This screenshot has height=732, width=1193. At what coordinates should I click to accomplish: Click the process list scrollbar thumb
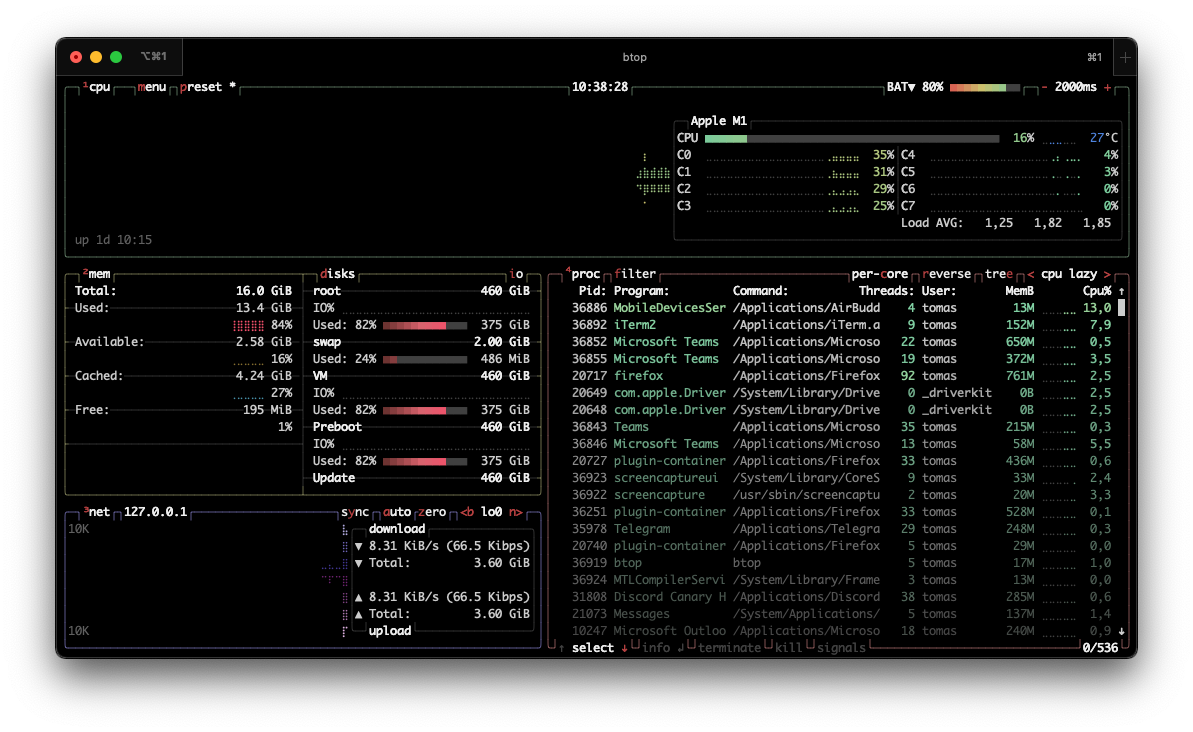pyautogui.click(x=1121, y=308)
